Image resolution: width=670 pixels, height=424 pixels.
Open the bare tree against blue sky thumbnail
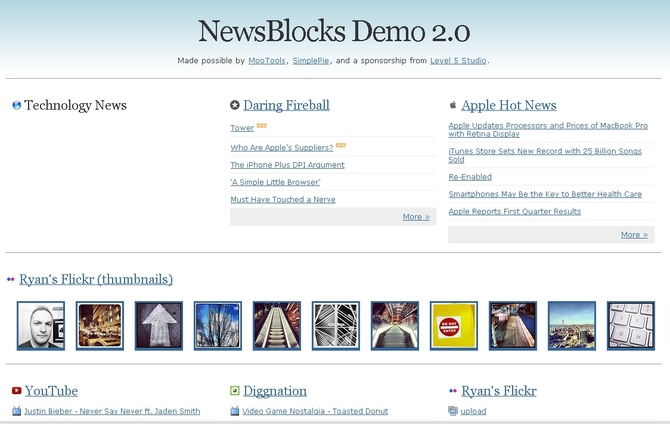click(217, 326)
